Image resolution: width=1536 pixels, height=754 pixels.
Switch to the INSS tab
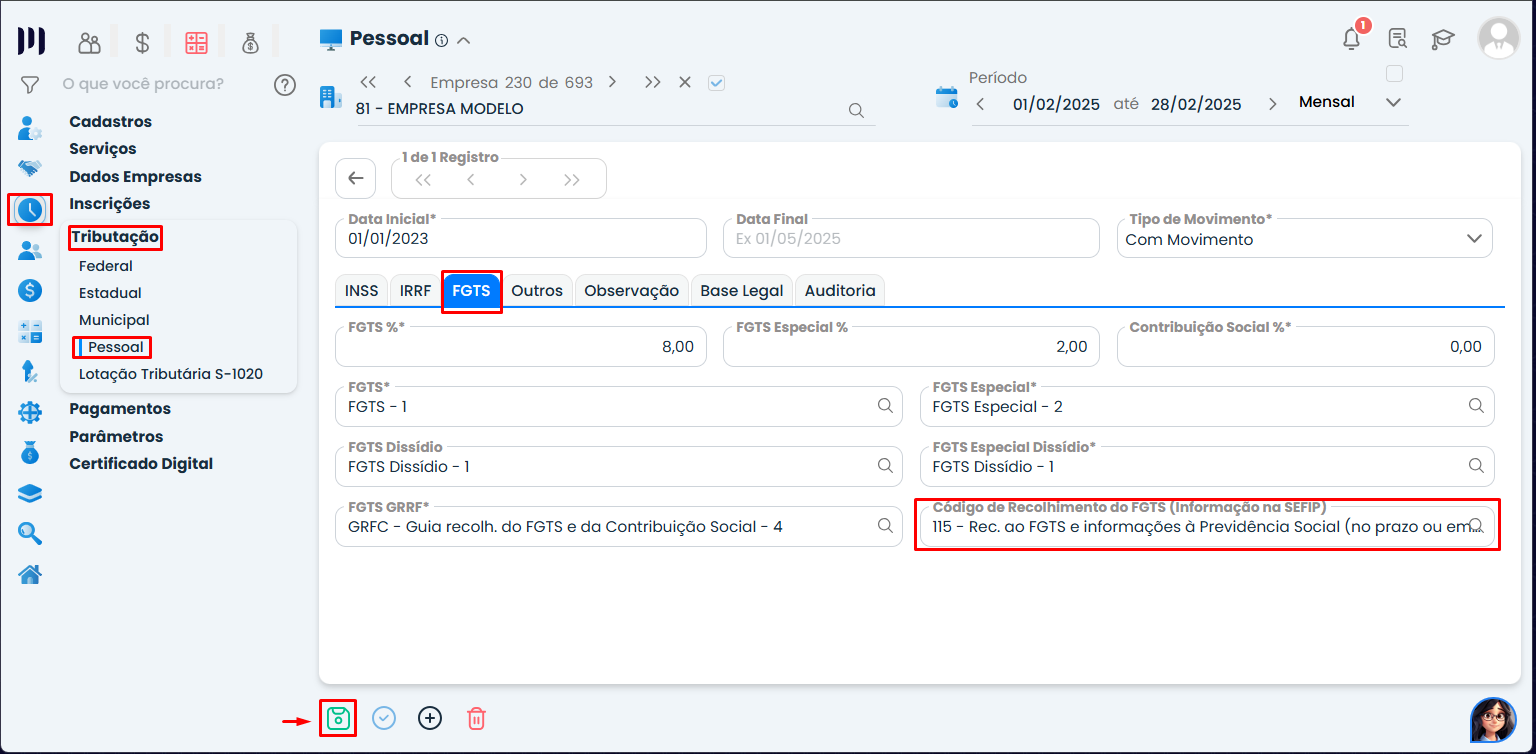[362, 290]
